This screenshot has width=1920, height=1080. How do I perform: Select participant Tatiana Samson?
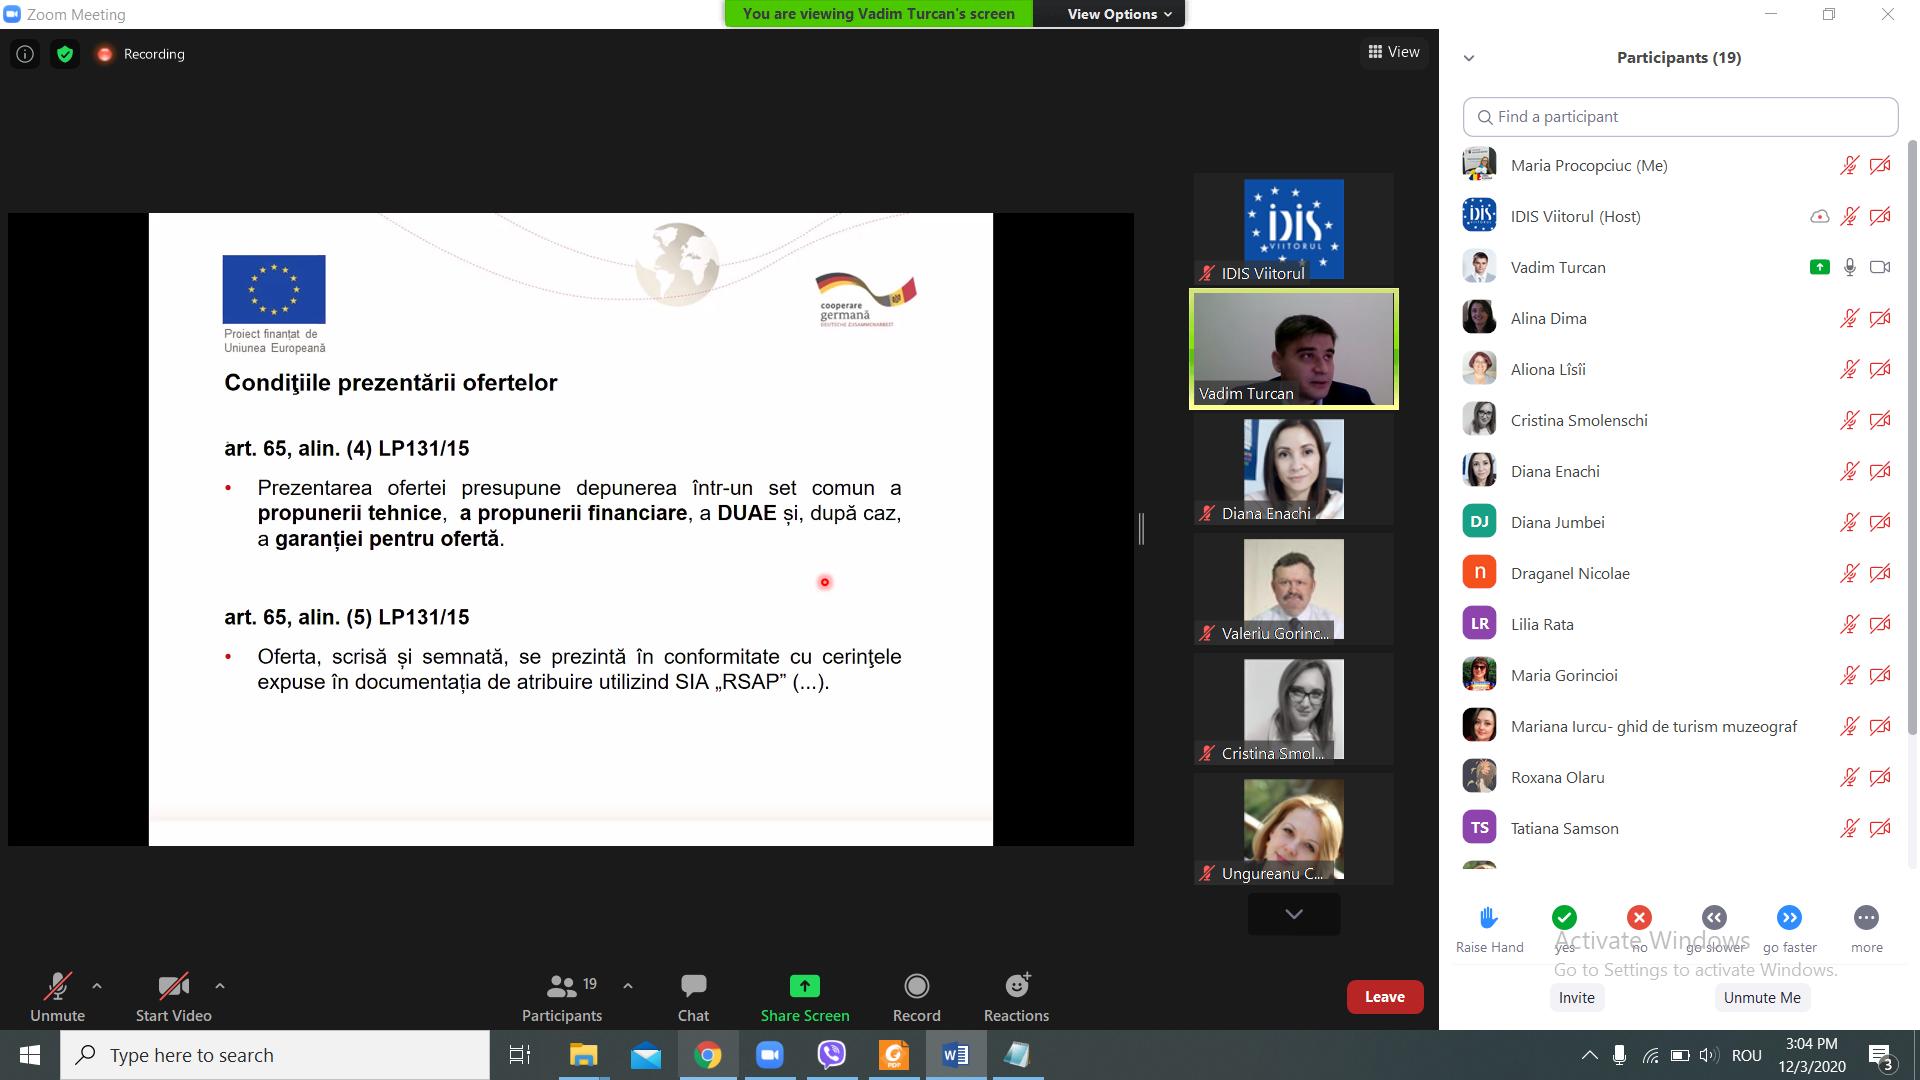(x=1680, y=828)
